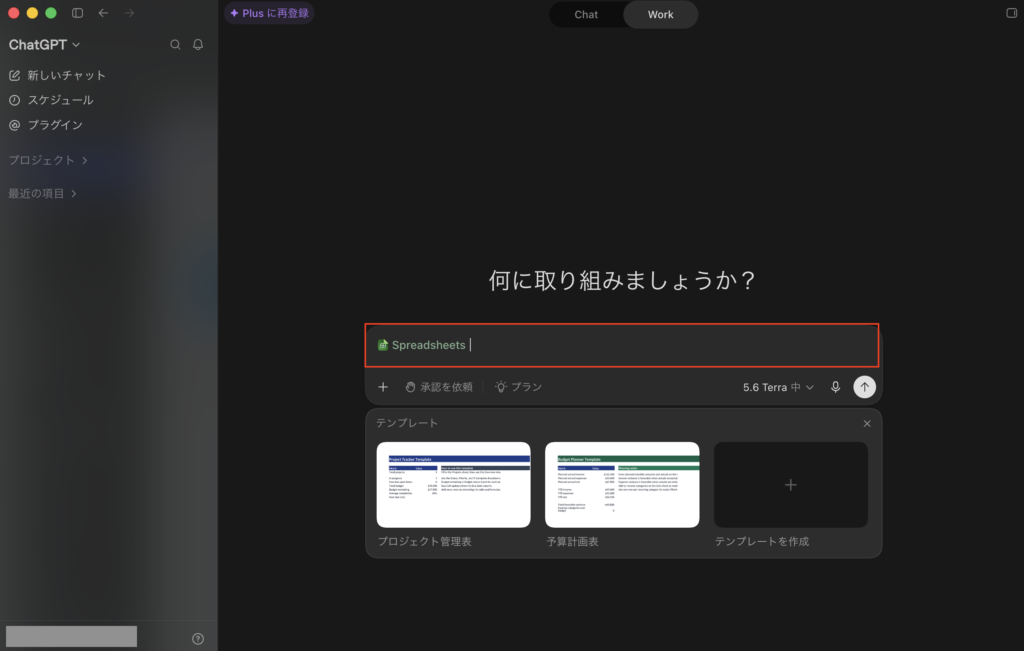This screenshot has height=651, width=1024.
Task: Click the plus attach icon
Action: tap(383, 387)
